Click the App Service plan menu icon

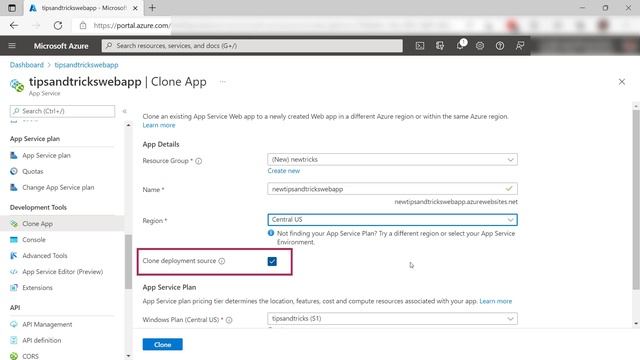click(14, 156)
